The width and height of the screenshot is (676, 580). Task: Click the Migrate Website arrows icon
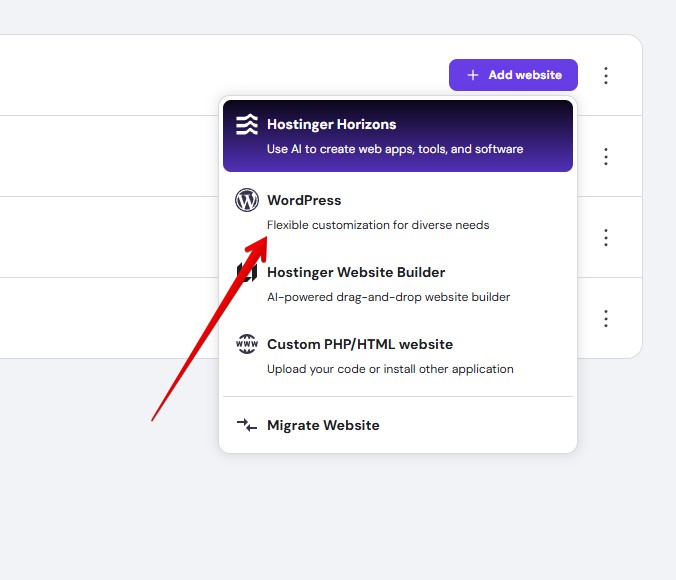(247, 425)
